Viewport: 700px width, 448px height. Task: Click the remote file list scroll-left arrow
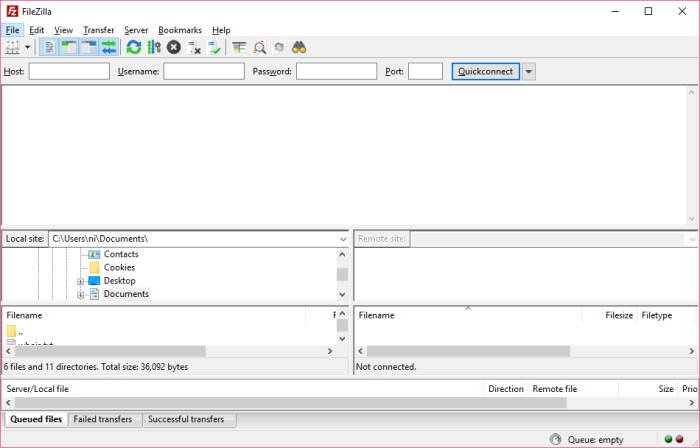361,351
